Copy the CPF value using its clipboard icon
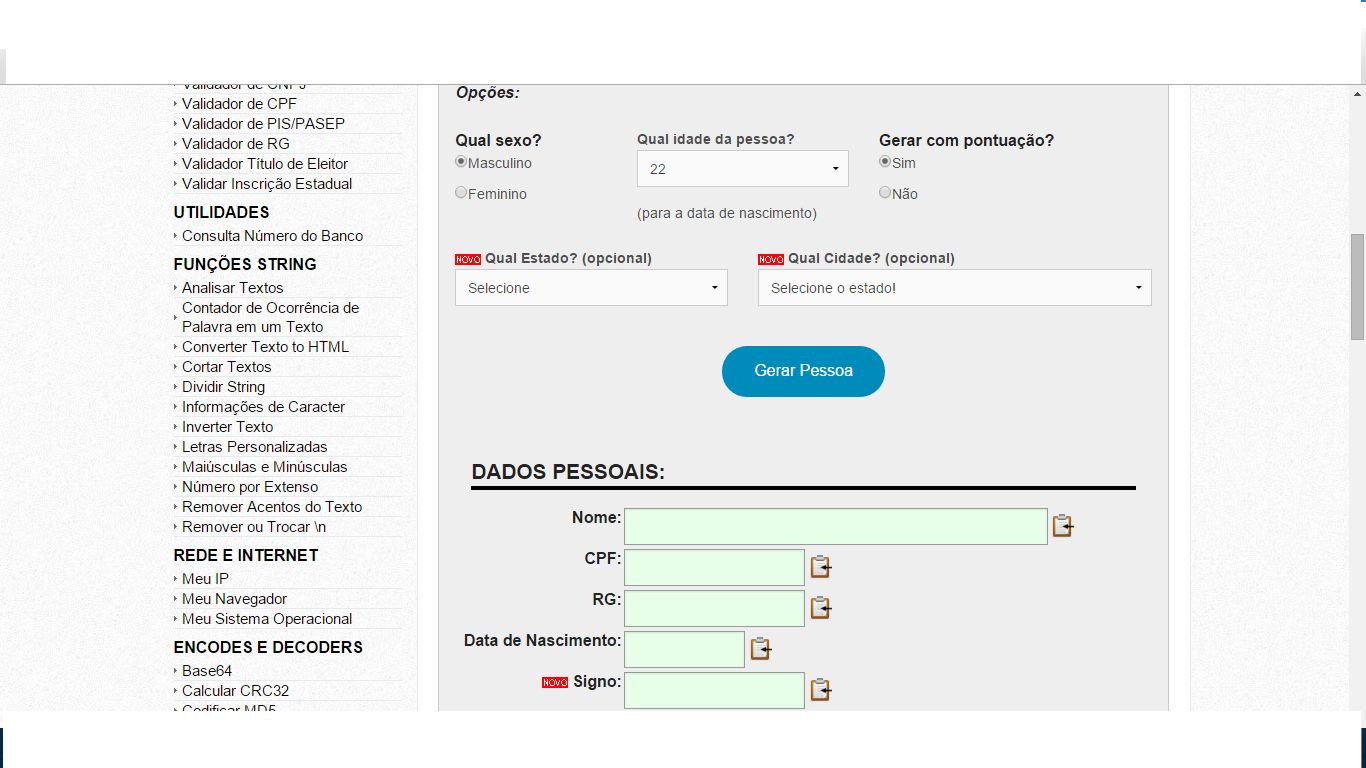The image size is (1366, 768). 820,567
